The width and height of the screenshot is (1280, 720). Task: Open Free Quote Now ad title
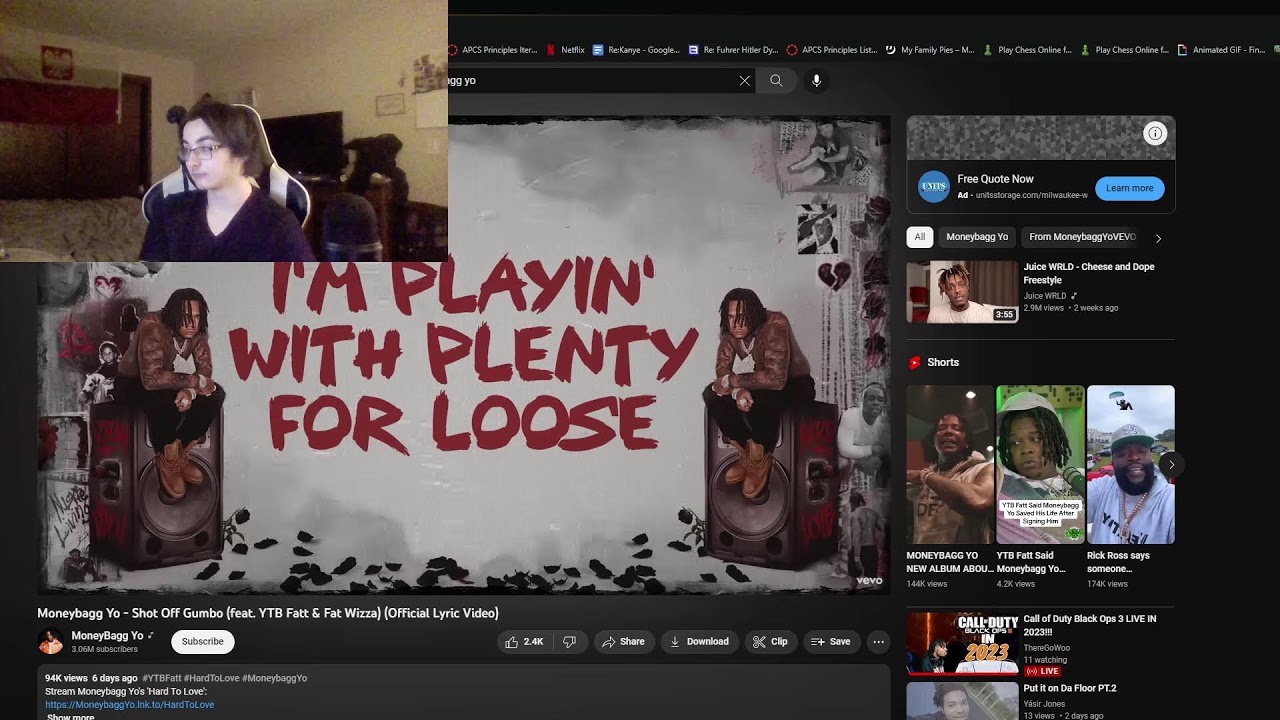[995, 179]
